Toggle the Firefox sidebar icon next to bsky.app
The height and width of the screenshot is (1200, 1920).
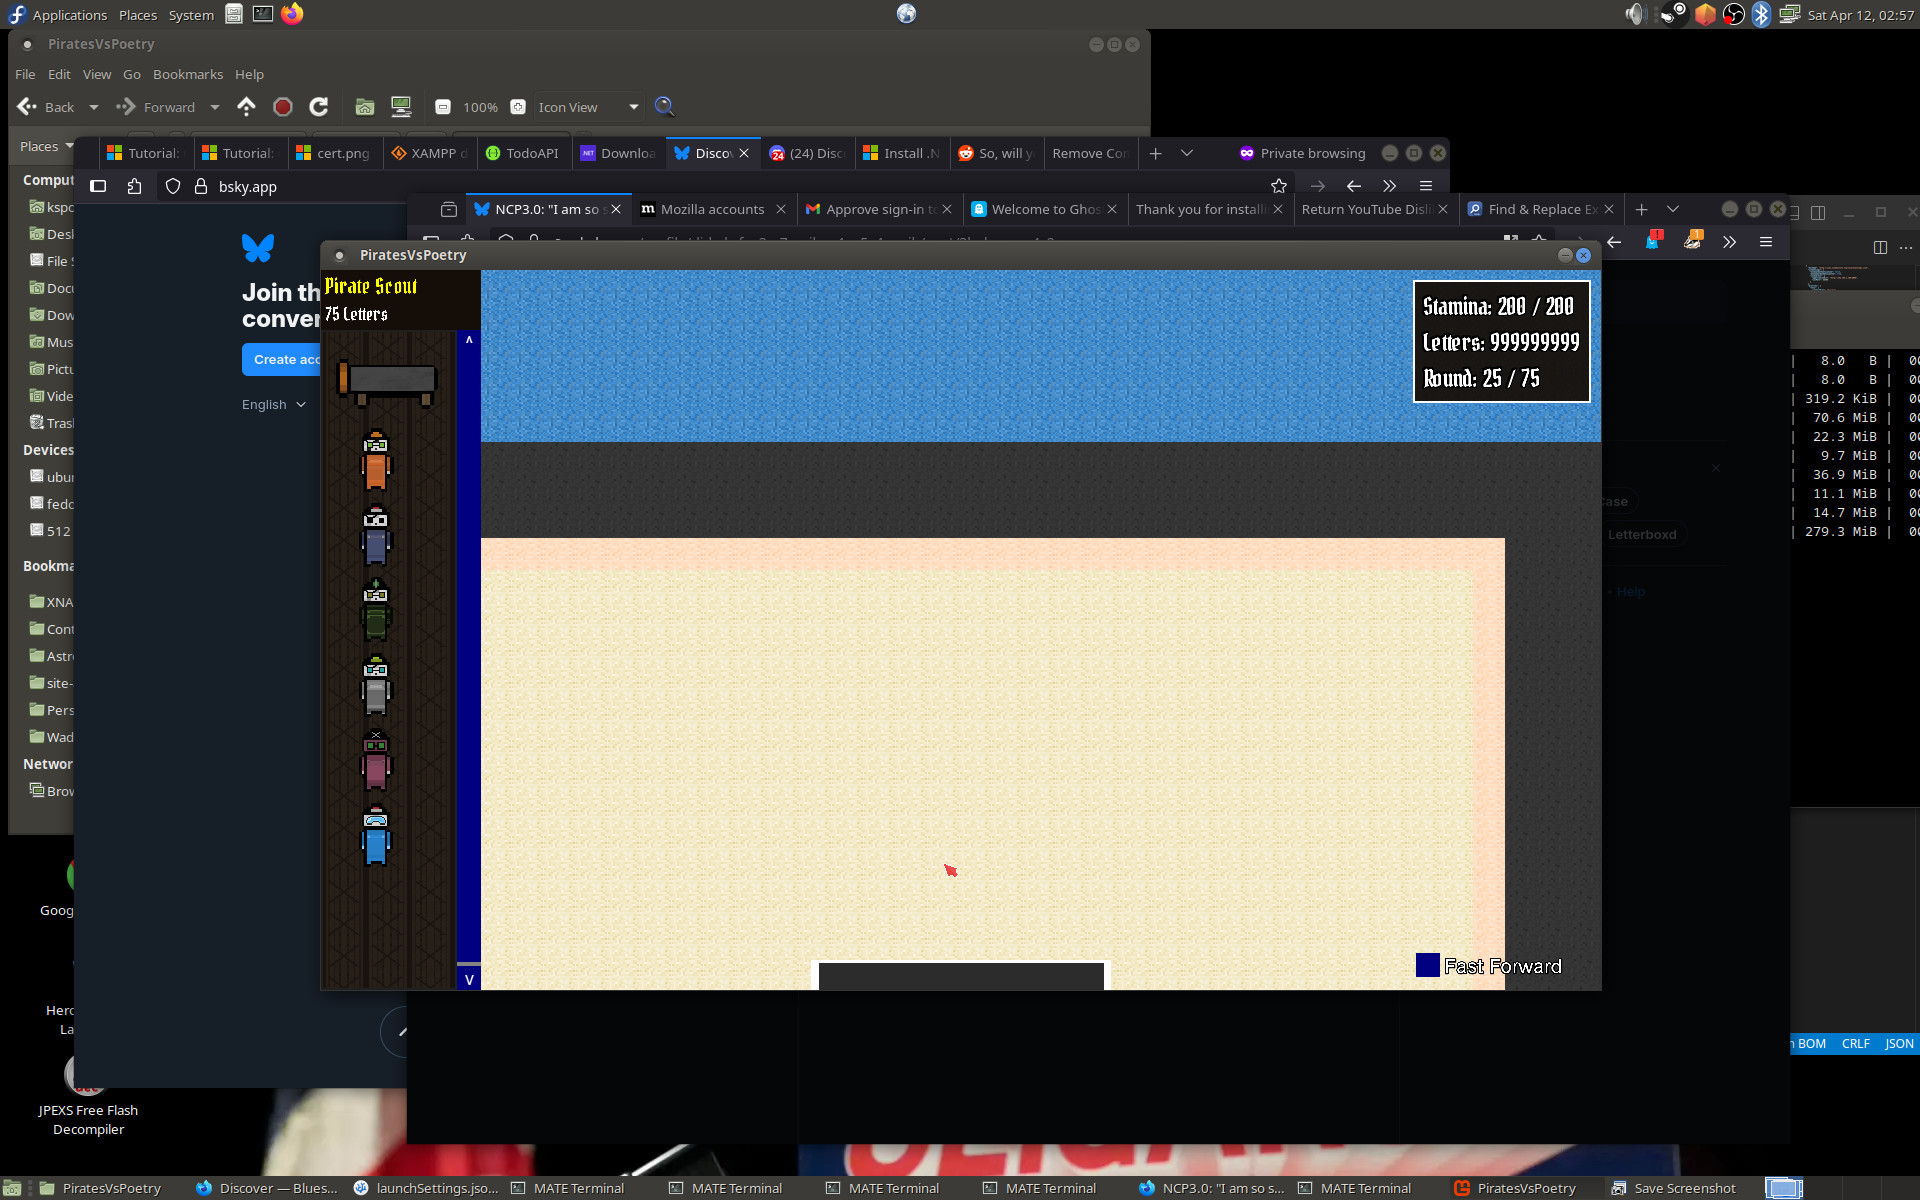tap(98, 186)
